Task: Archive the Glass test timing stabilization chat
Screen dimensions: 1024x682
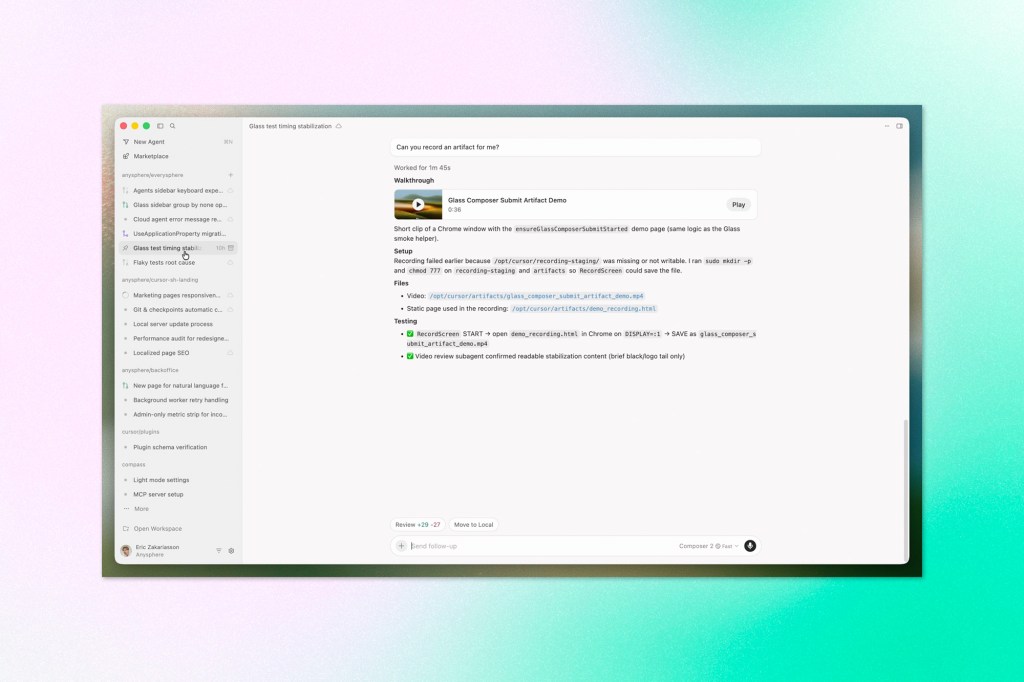Action: point(231,248)
